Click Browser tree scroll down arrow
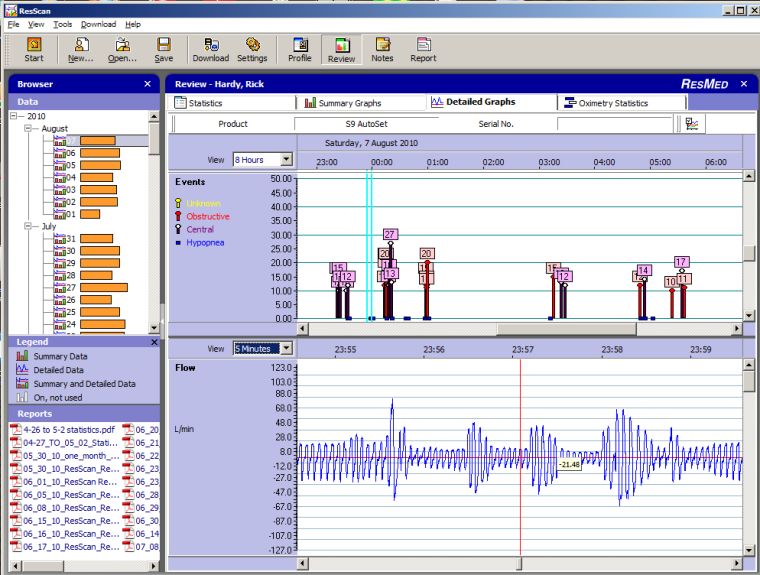The height and width of the screenshot is (575, 760). pyautogui.click(x=154, y=328)
